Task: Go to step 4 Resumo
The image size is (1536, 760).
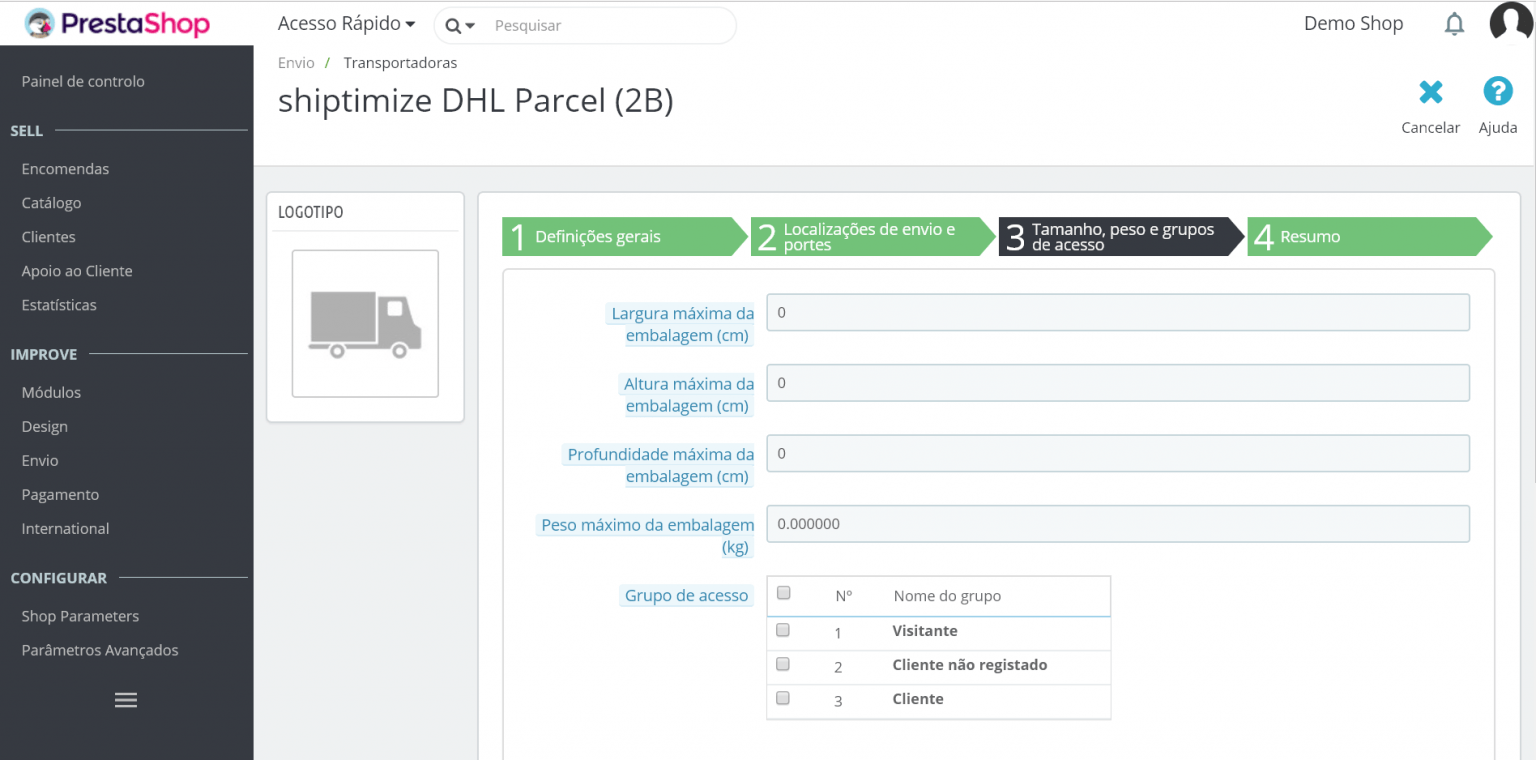Action: tap(1369, 237)
